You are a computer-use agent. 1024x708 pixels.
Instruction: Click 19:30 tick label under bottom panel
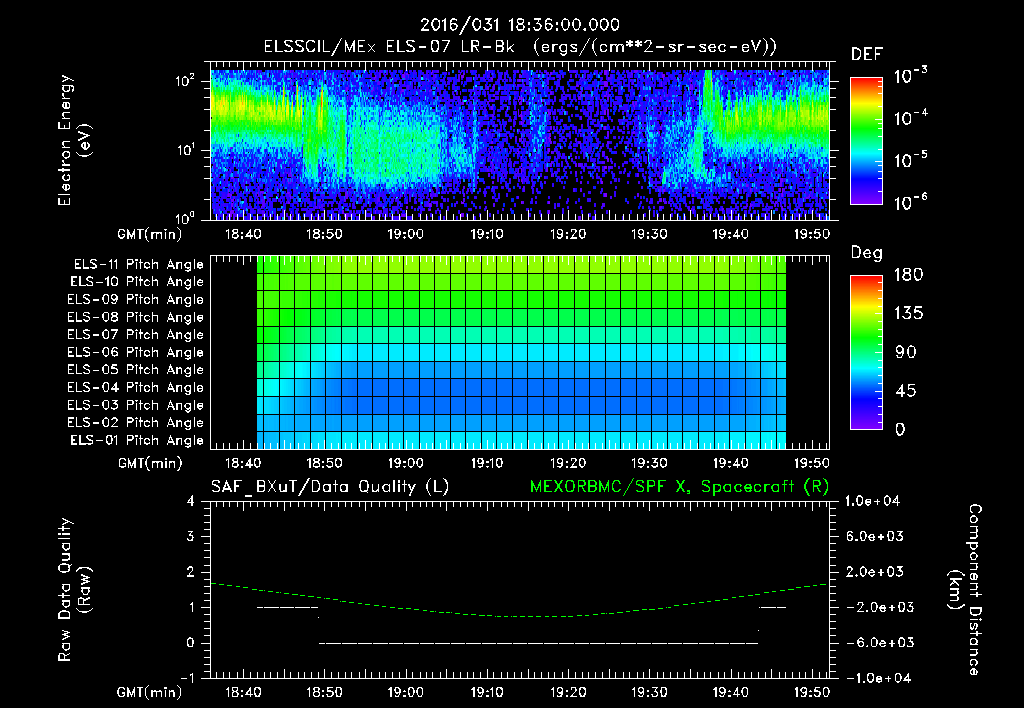click(648, 692)
